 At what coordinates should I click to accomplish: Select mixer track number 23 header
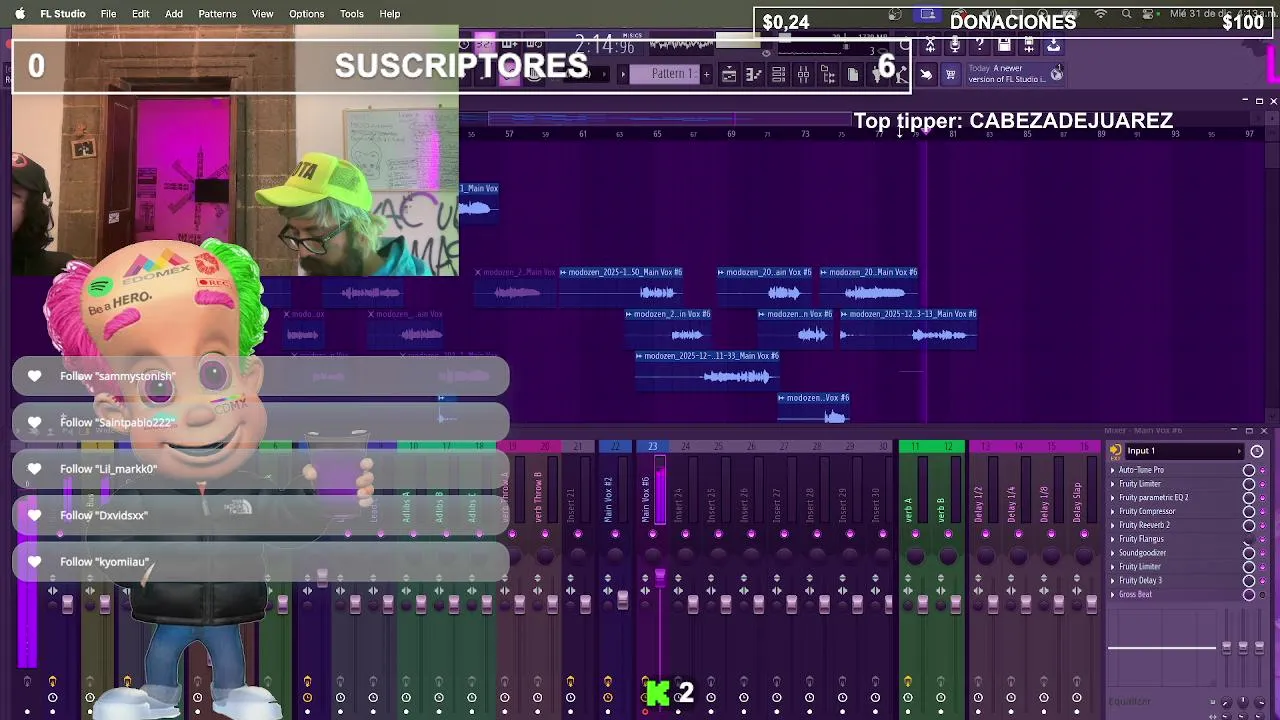pos(652,446)
